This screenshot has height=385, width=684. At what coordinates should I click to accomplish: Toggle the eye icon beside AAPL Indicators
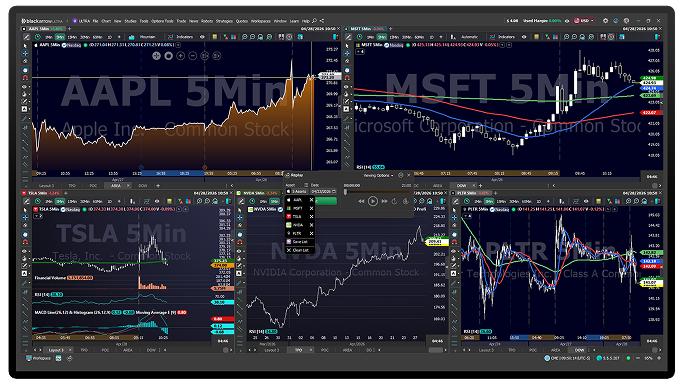202,37
